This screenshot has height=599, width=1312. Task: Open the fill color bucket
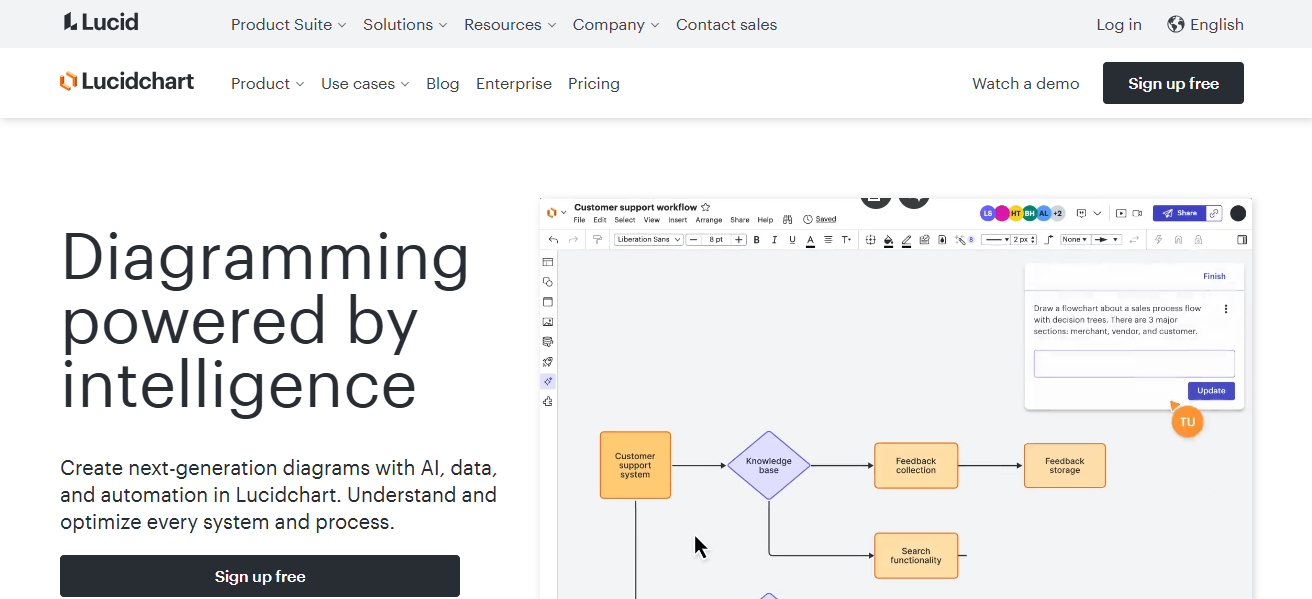[x=888, y=240]
